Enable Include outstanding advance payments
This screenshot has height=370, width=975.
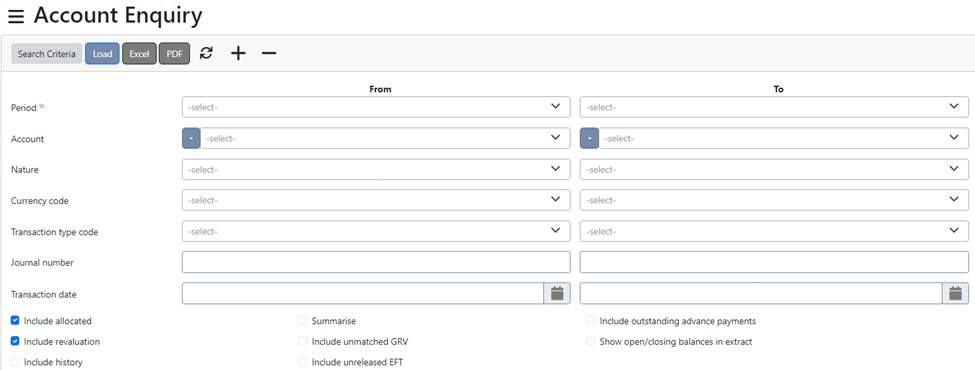click(591, 321)
